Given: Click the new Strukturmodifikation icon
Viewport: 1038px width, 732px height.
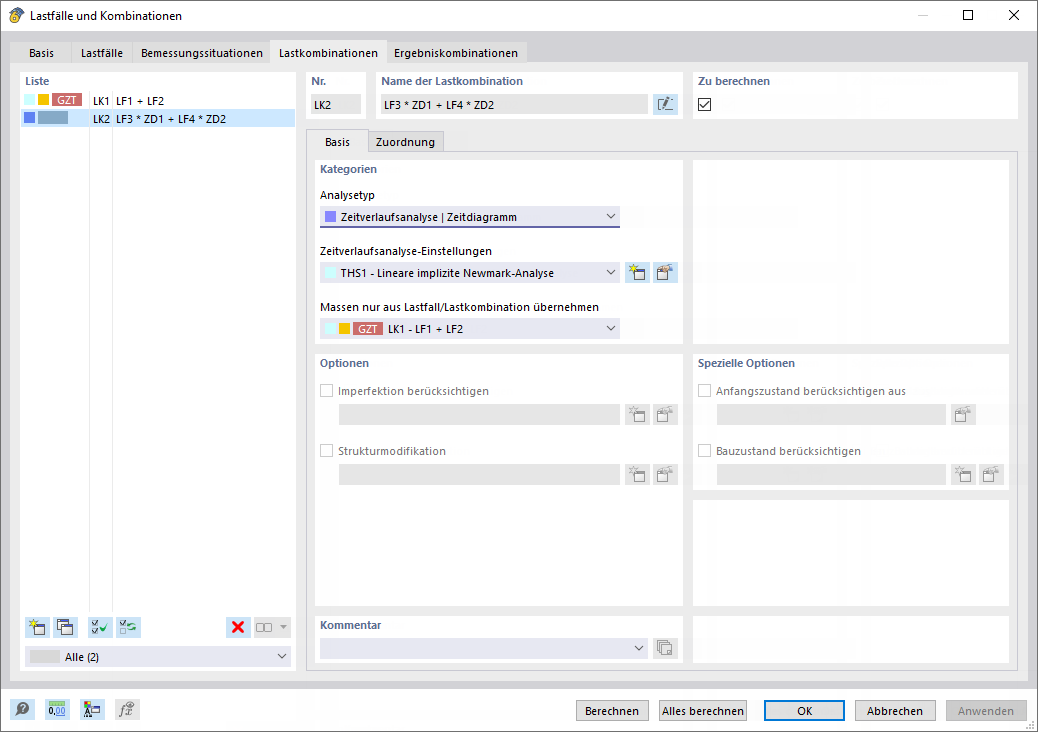Looking at the screenshot, I should coord(637,474).
